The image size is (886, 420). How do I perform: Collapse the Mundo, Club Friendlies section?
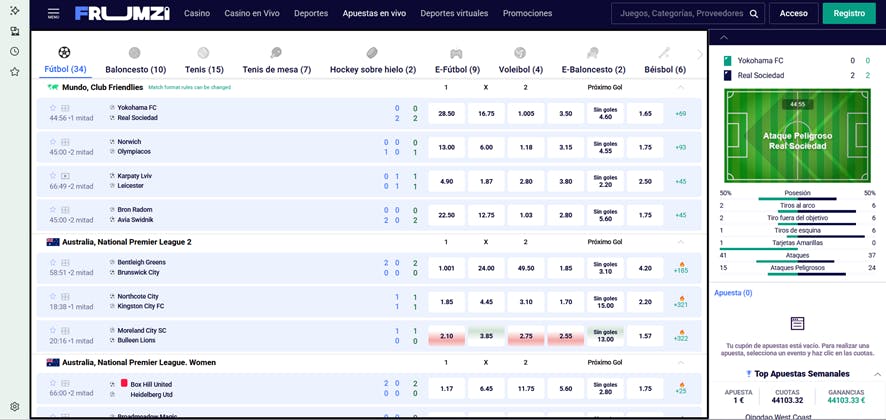pyautogui.click(x=680, y=88)
